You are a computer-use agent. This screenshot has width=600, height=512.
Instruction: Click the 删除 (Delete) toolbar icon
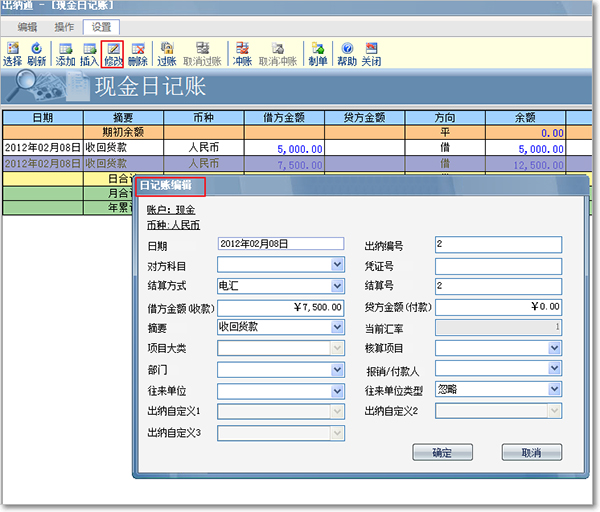click(x=138, y=53)
